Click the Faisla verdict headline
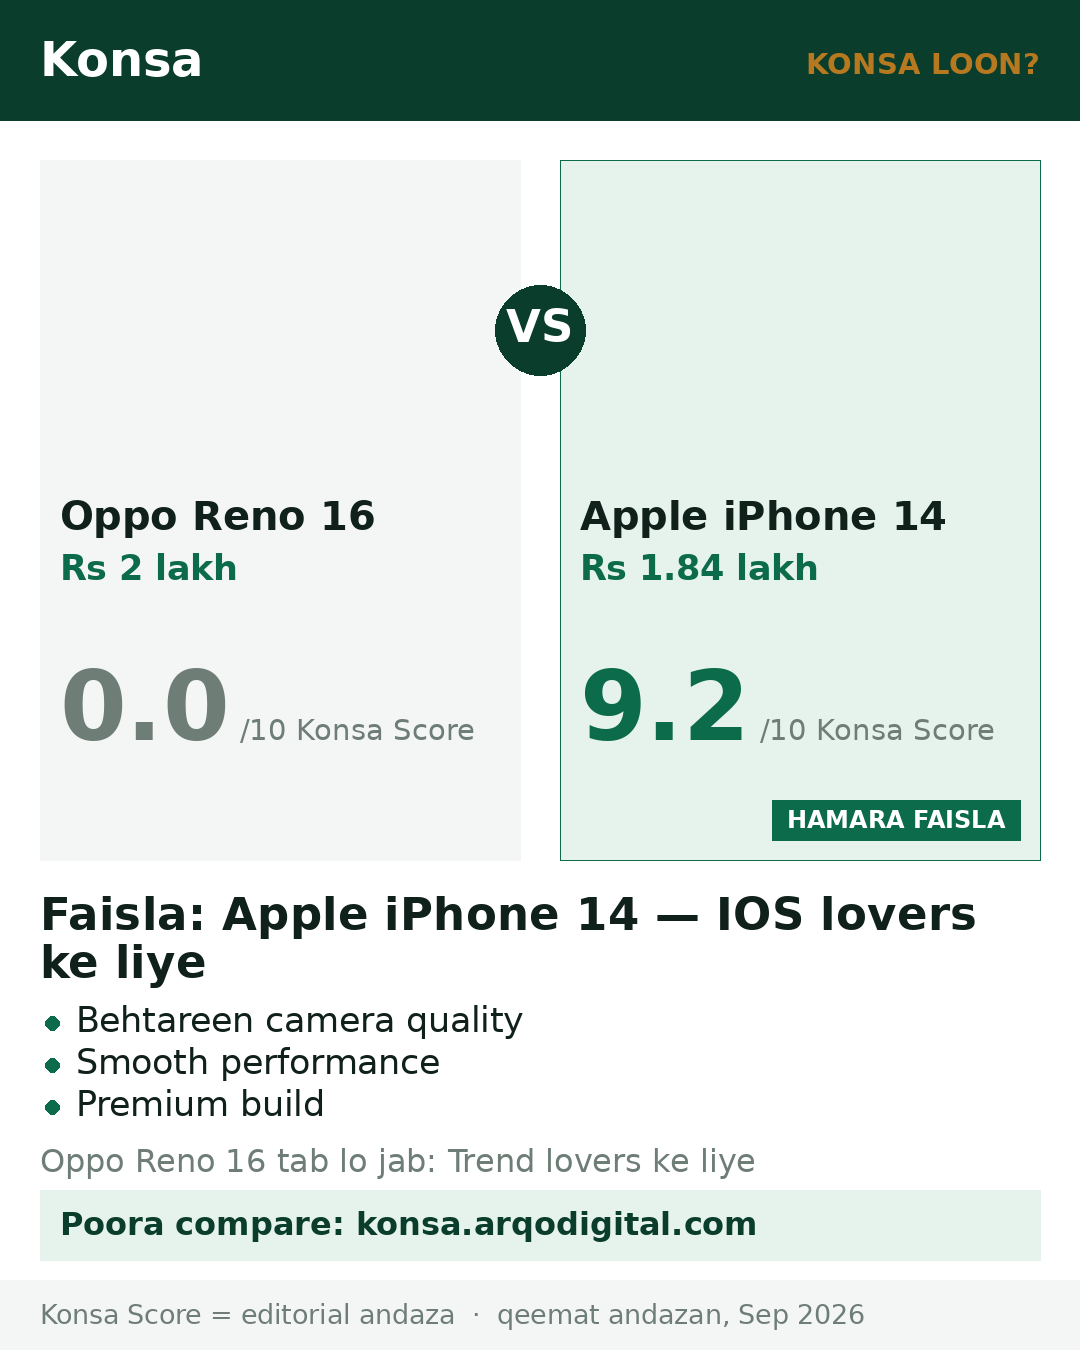The width and height of the screenshot is (1080, 1350). pos(508,938)
